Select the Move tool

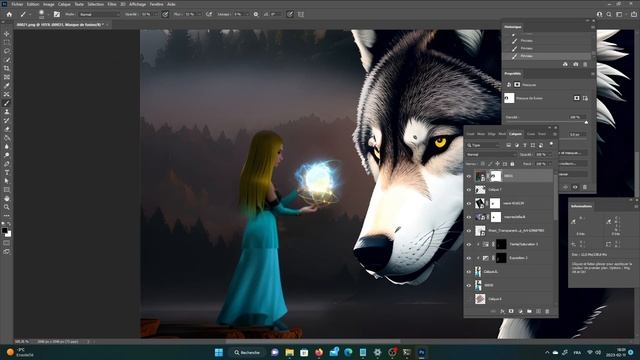(x=7, y=34)
